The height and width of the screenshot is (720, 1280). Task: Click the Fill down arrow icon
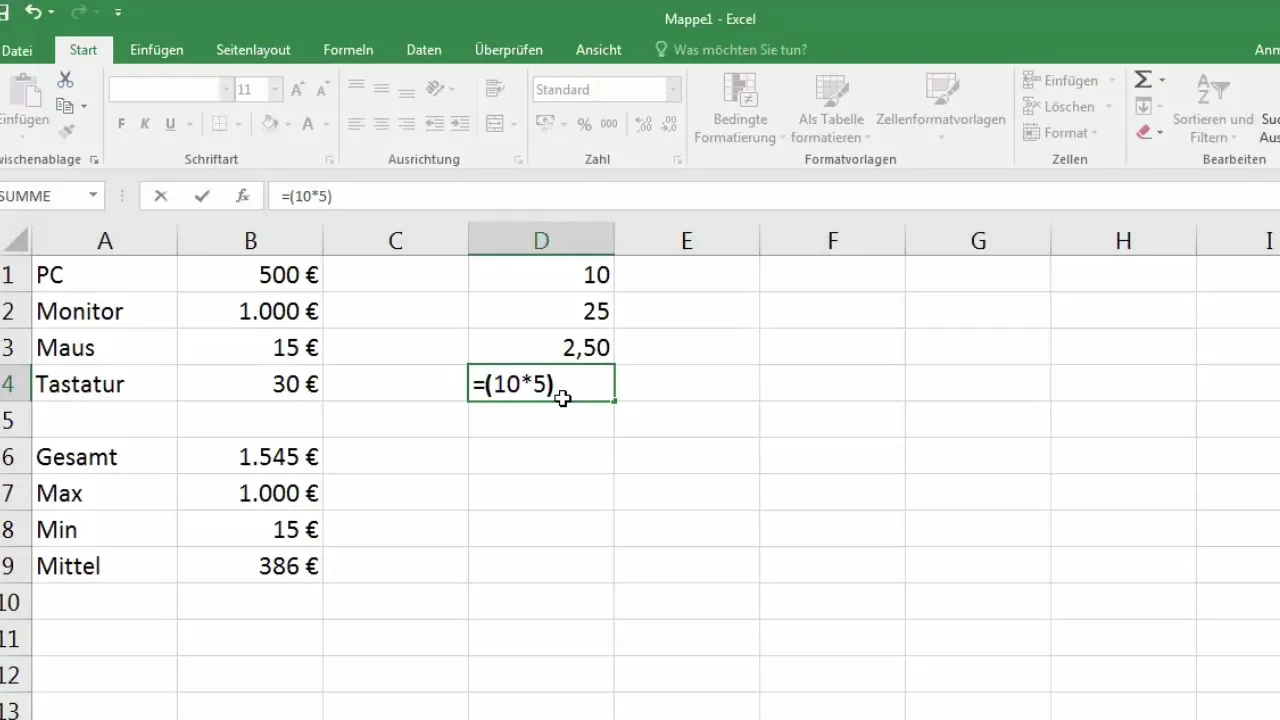(1144, 106)
